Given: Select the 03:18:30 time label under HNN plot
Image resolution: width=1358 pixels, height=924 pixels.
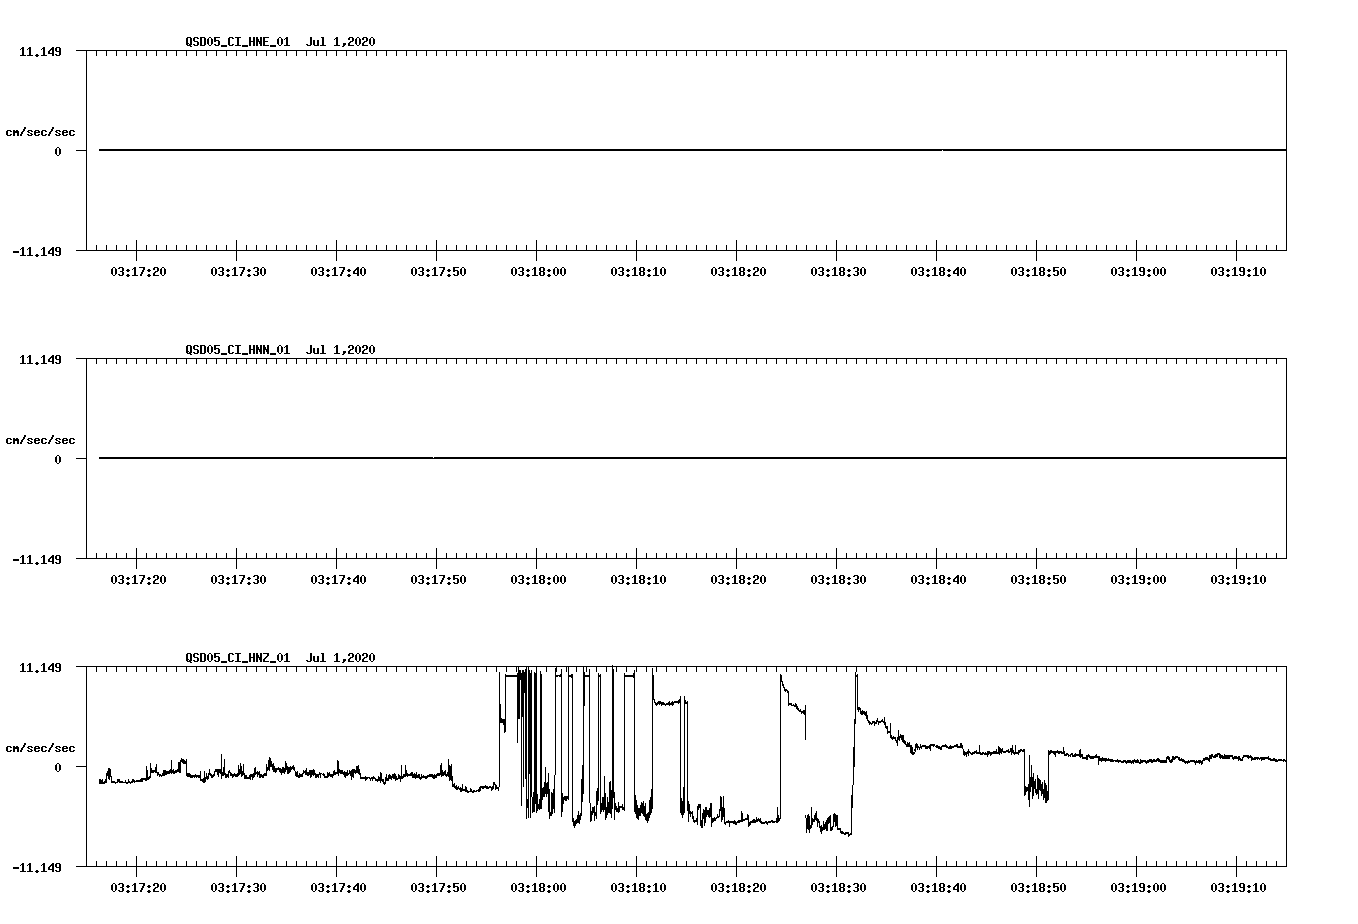Looking at the screenshot, I should (x=838, y=580).
